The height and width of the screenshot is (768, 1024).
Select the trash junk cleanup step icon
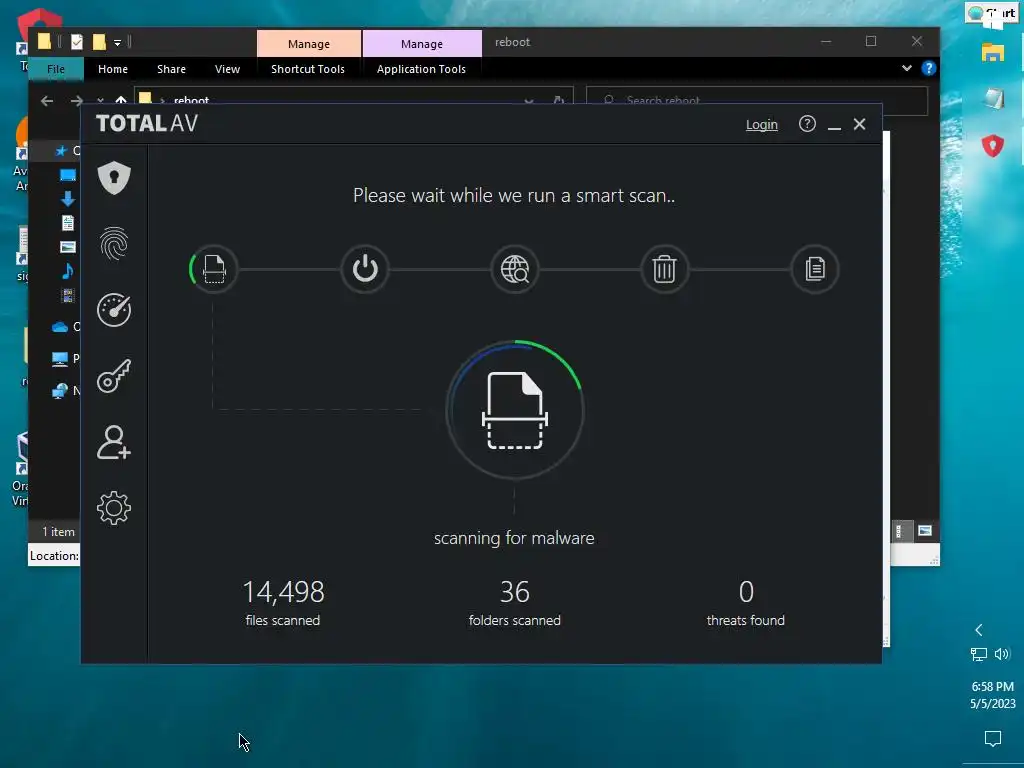tap(664, 269)
